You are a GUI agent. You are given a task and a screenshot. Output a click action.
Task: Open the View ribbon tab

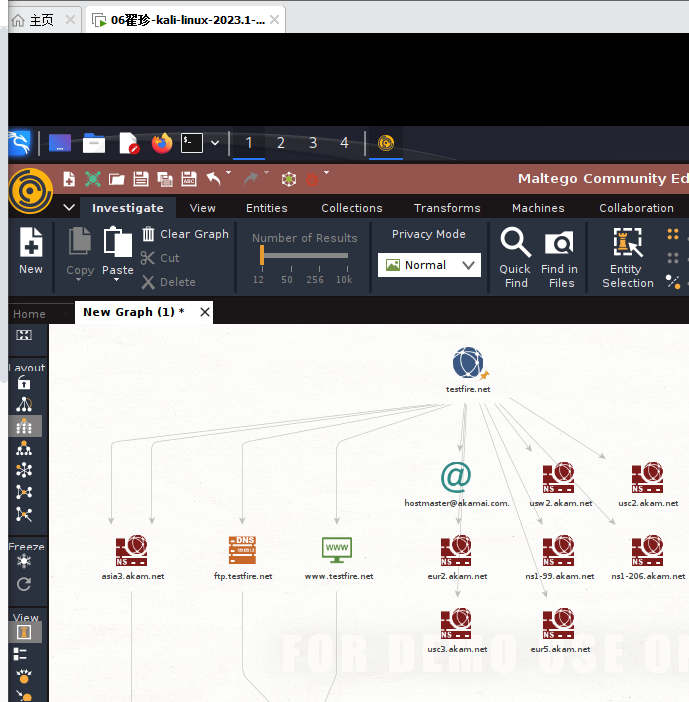click(x=202, y=208)
